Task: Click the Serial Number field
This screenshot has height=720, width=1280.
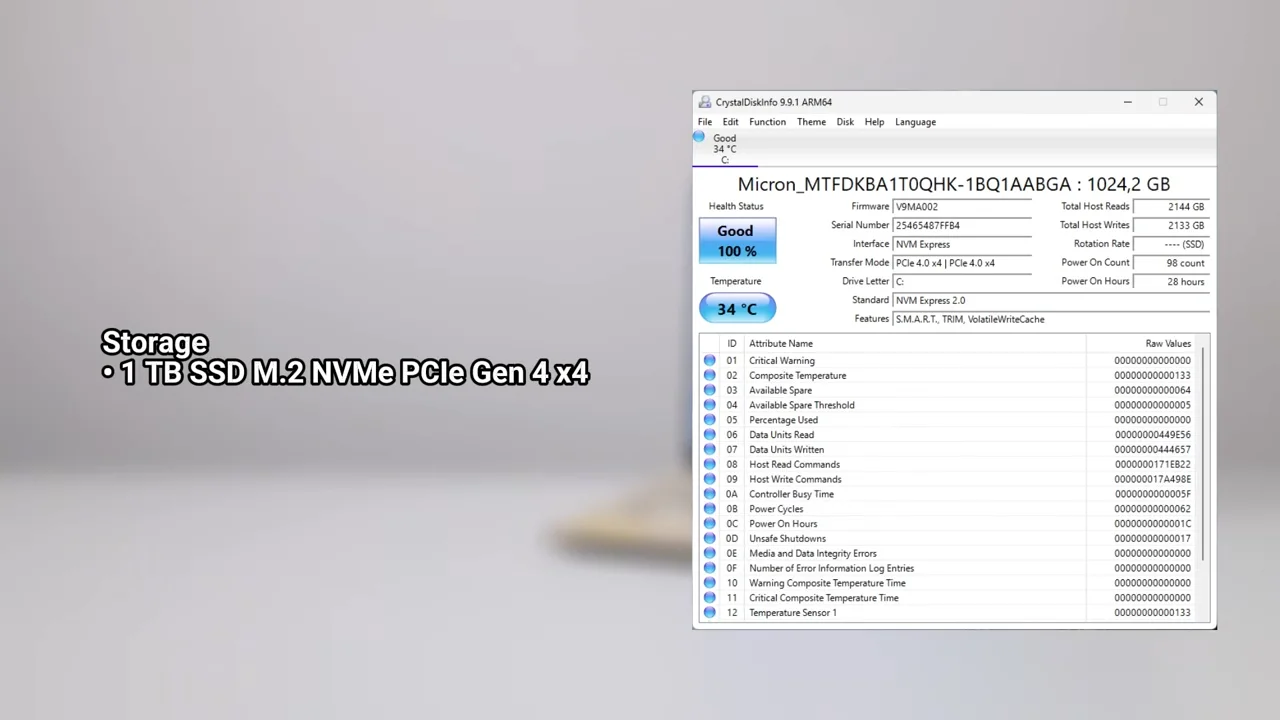Action: click(x=962, y=225)
